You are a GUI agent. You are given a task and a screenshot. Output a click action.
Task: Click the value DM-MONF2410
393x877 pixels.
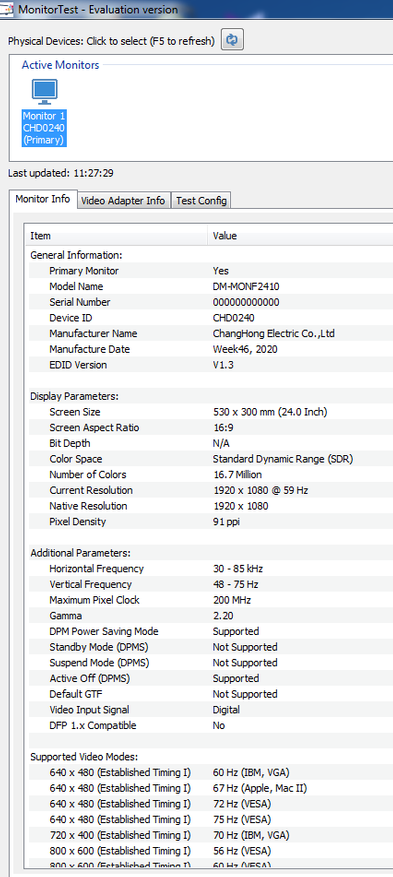point(246,286)
